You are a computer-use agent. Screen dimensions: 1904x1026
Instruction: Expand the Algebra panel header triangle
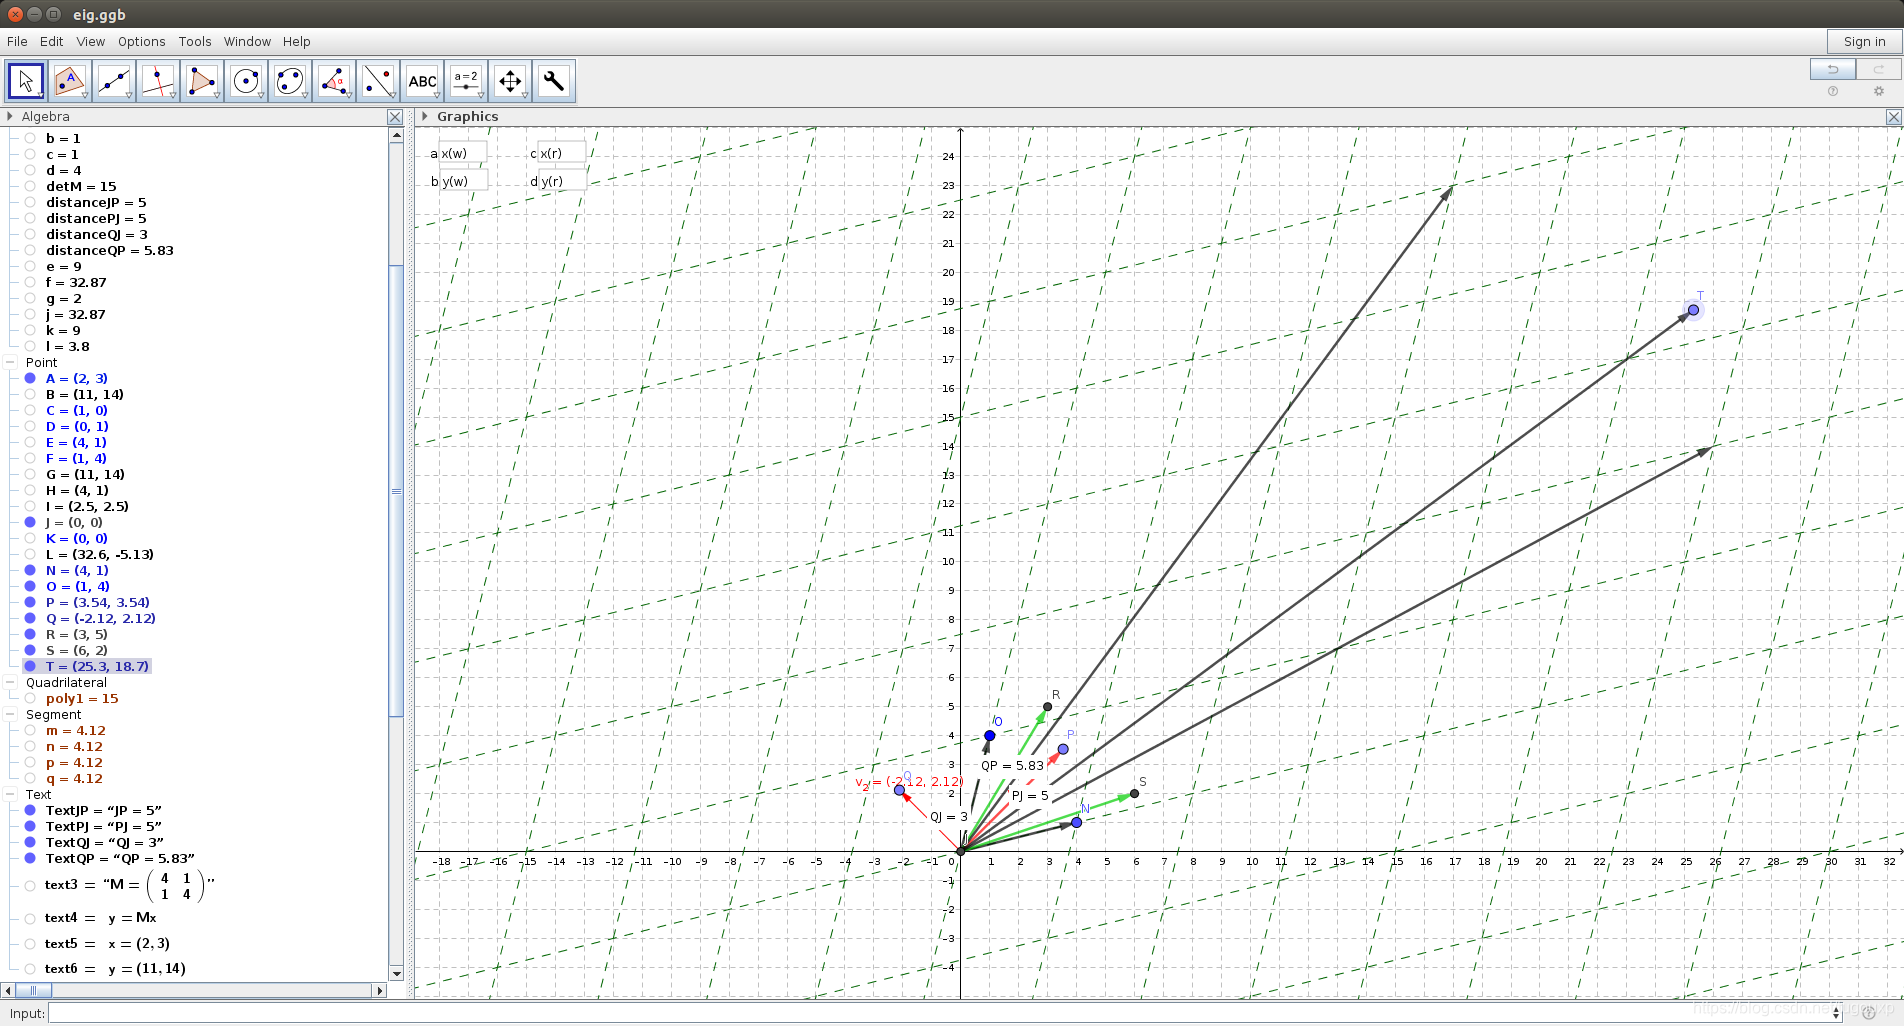(x=10, y=116)
